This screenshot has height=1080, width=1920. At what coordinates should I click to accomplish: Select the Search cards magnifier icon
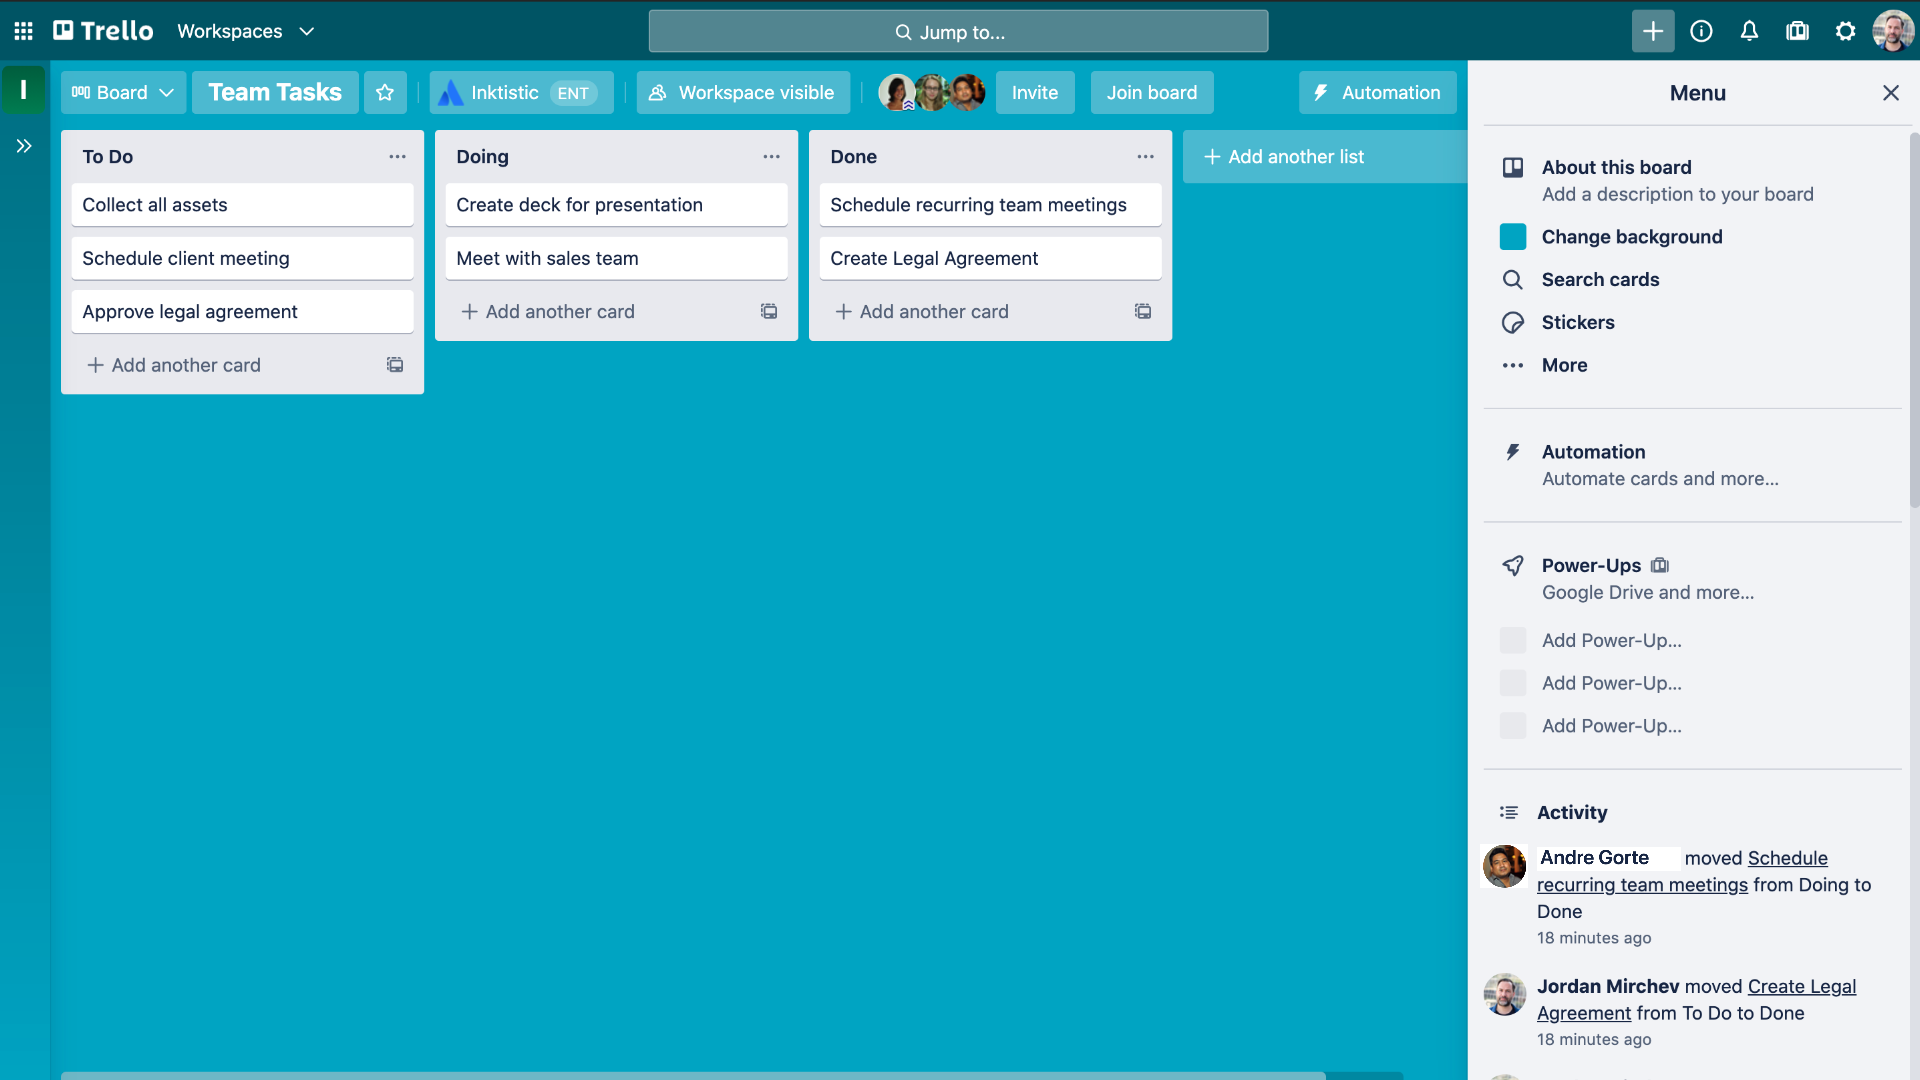1511,278
